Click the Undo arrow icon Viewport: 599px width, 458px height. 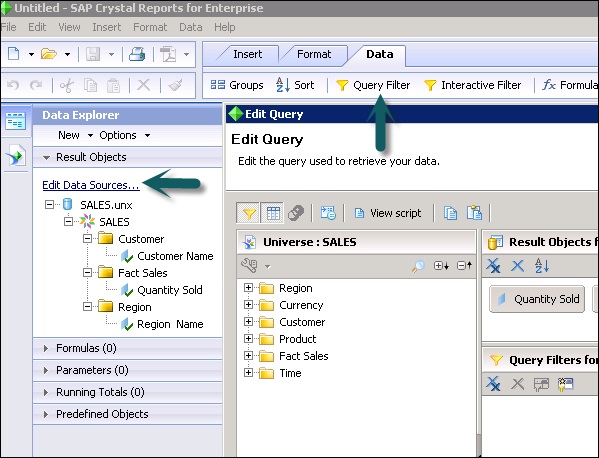tap(13, 85)
